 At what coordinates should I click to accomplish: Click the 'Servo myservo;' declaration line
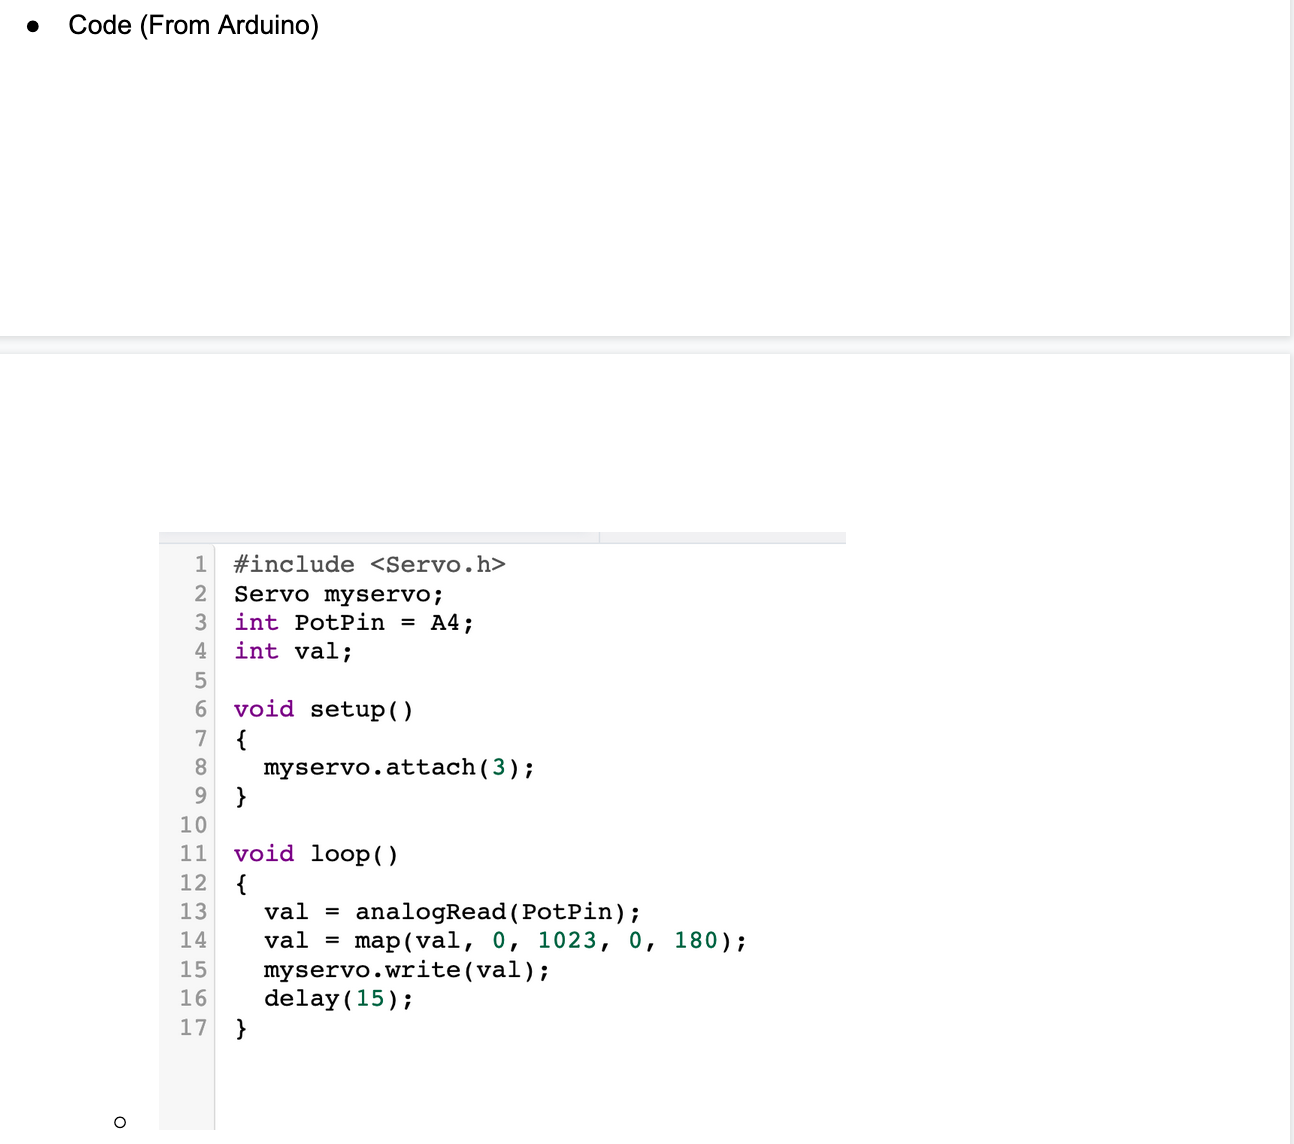pos(339,594)
